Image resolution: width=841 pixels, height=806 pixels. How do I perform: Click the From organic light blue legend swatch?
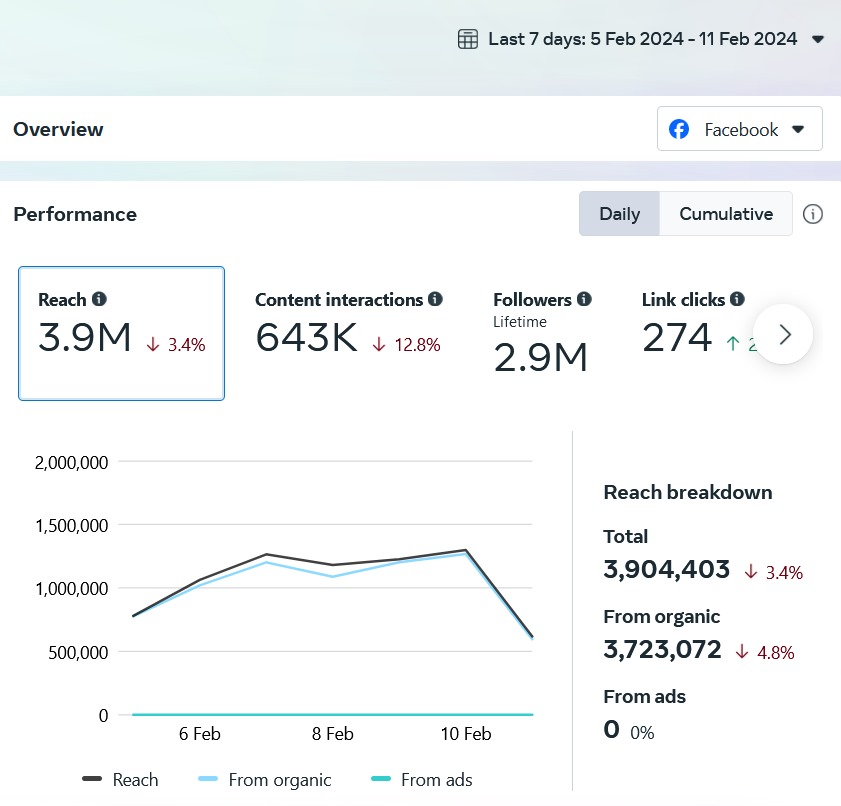tap(209, 780)
